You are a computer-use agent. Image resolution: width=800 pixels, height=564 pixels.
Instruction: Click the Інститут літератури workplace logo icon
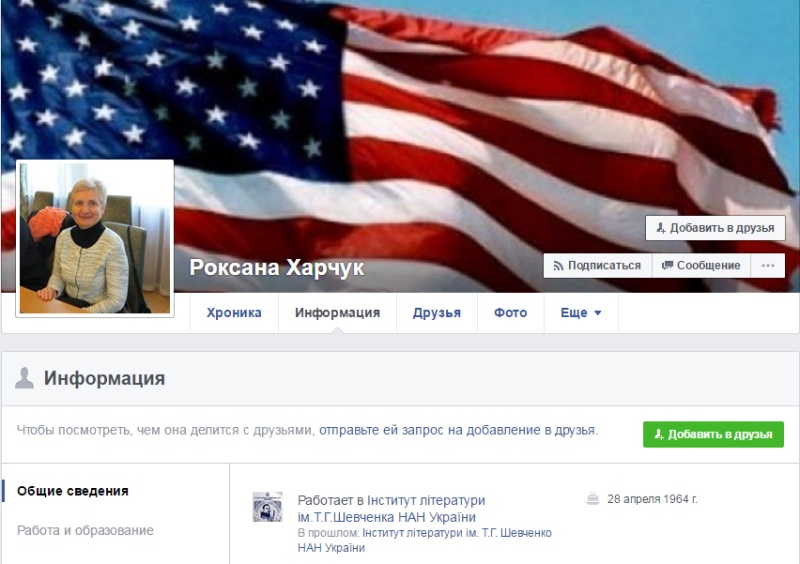click(x=267, y=507)
